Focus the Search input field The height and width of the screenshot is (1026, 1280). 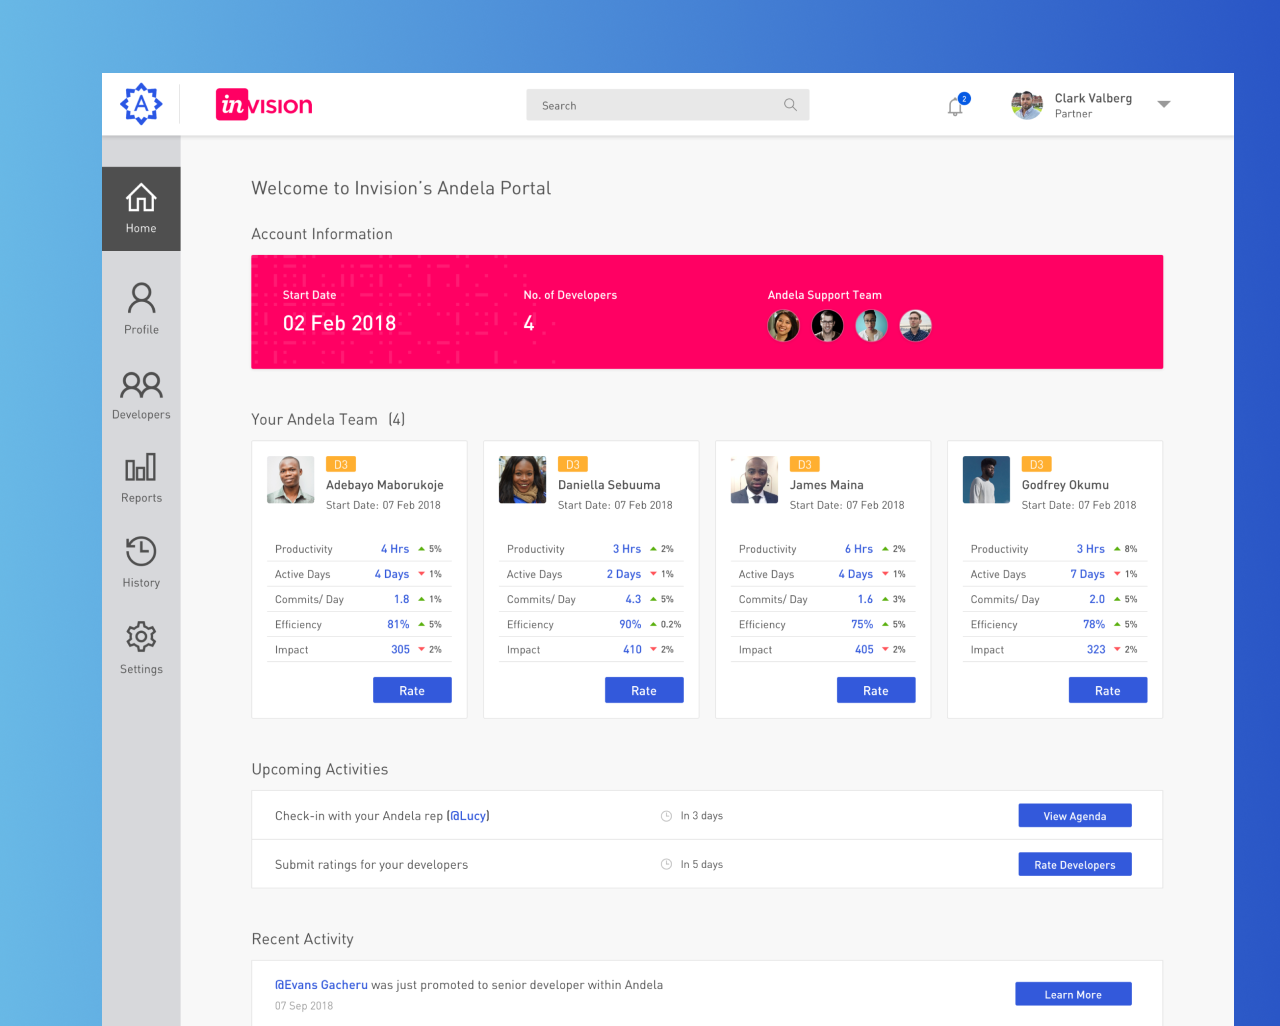(x=655, y=105)
